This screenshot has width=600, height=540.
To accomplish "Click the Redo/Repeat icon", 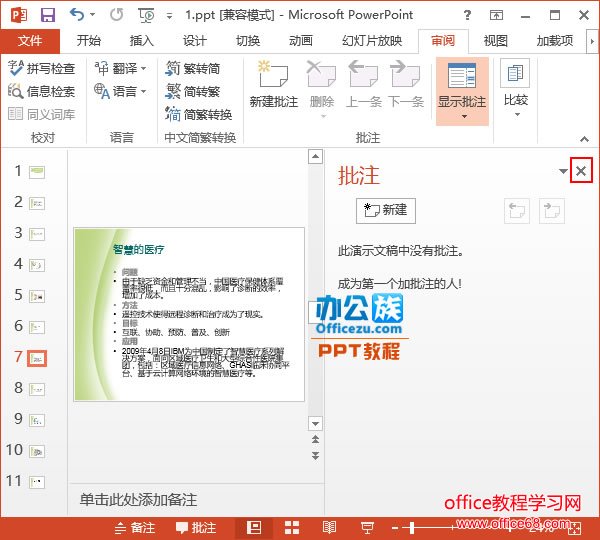I will click(116, 15).
